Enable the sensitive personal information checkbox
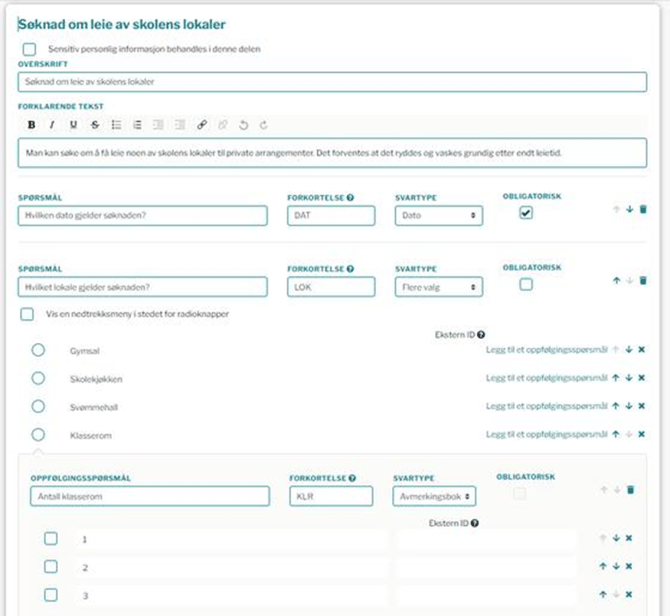The width and height of the screenshot is (670, 616). coord(30,49)
